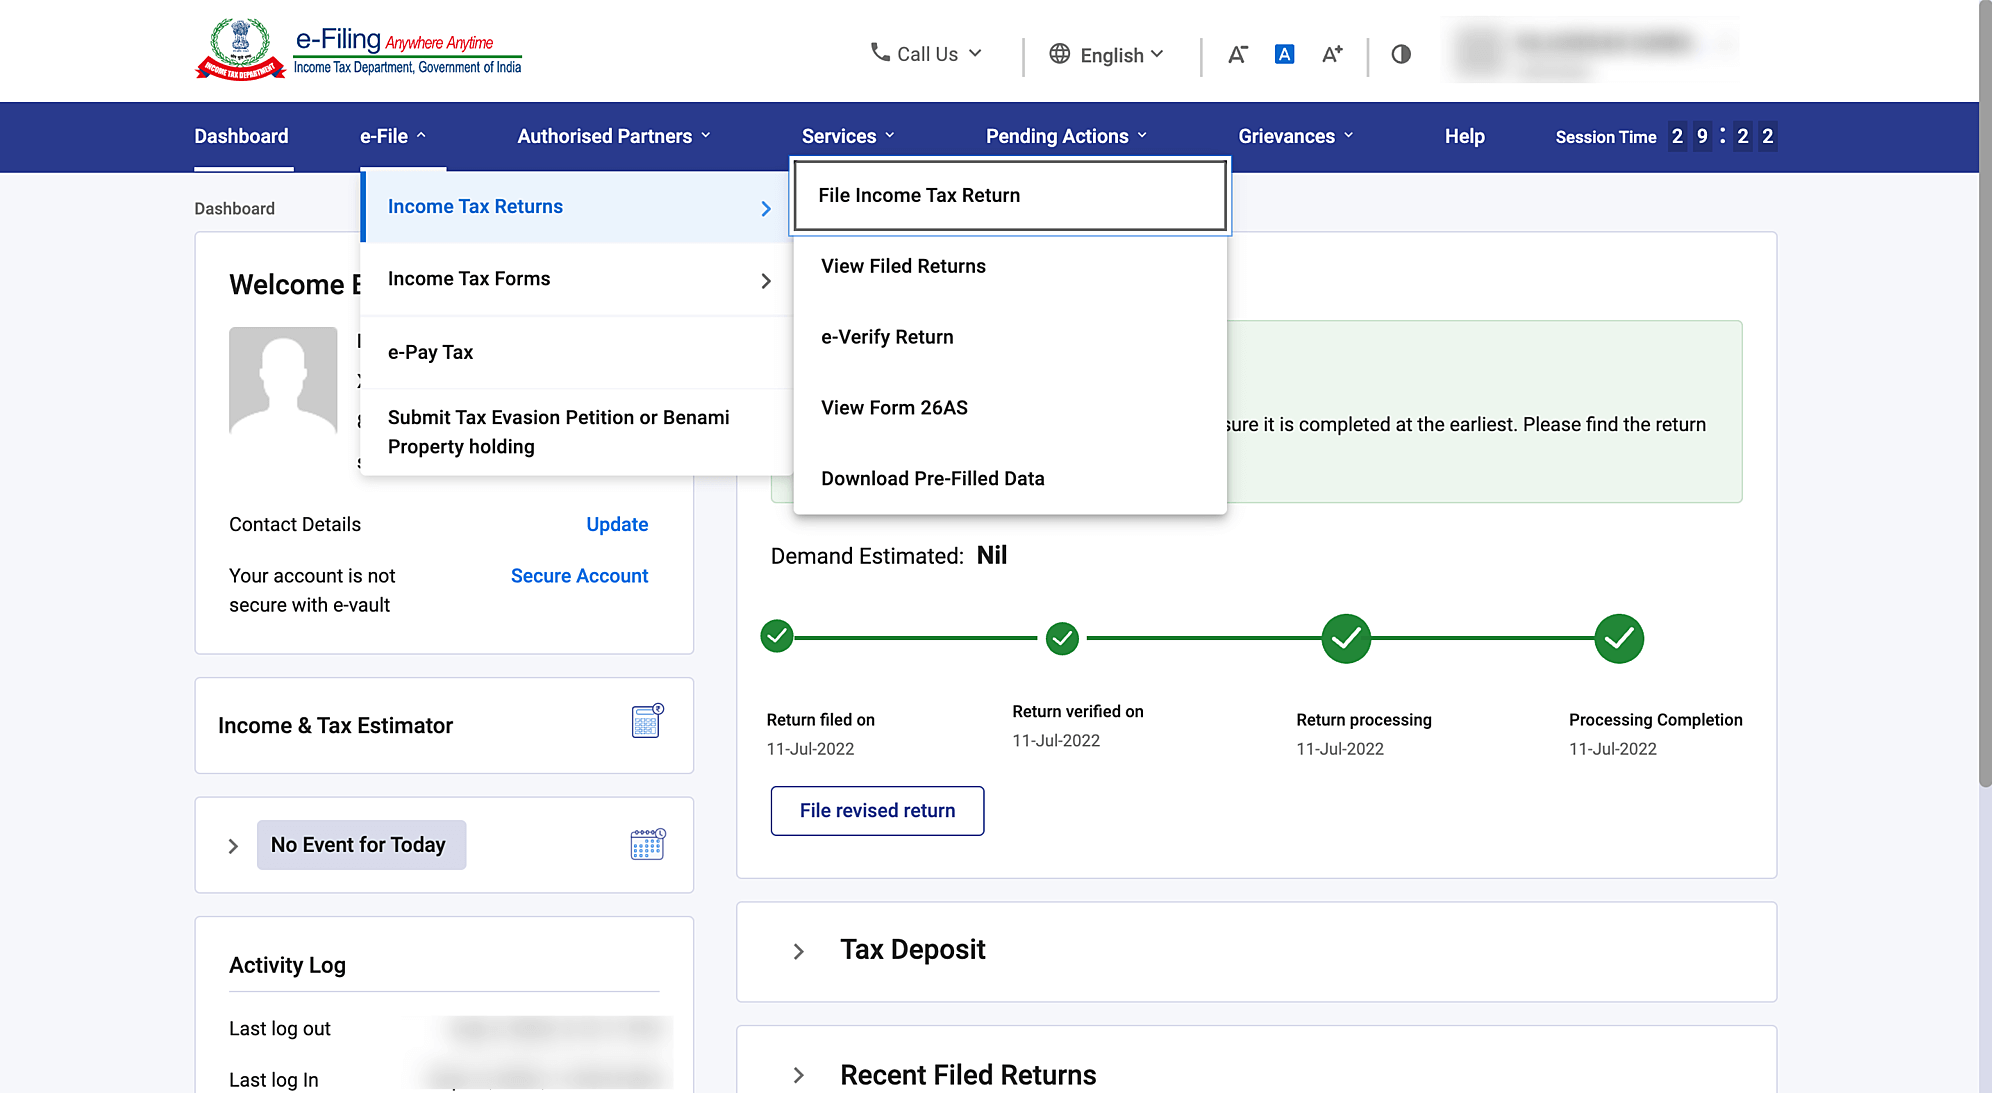Click the page vertical scrollbar
The image size is (1992, 1093).
(1985, 394)
